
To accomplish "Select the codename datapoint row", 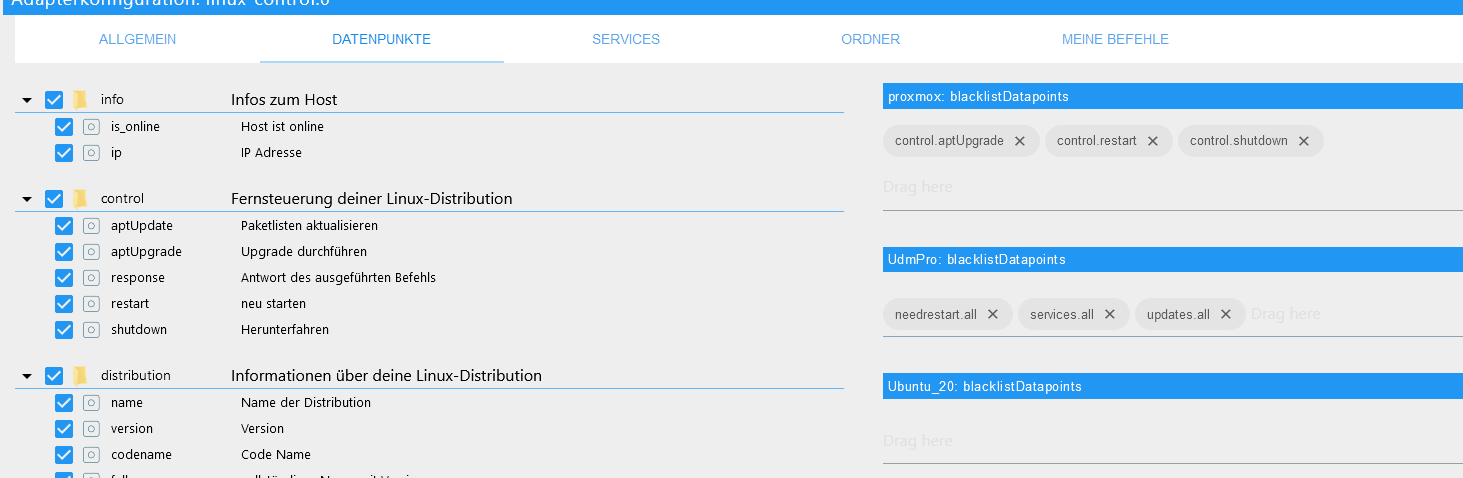I will (x=430, y=454).
